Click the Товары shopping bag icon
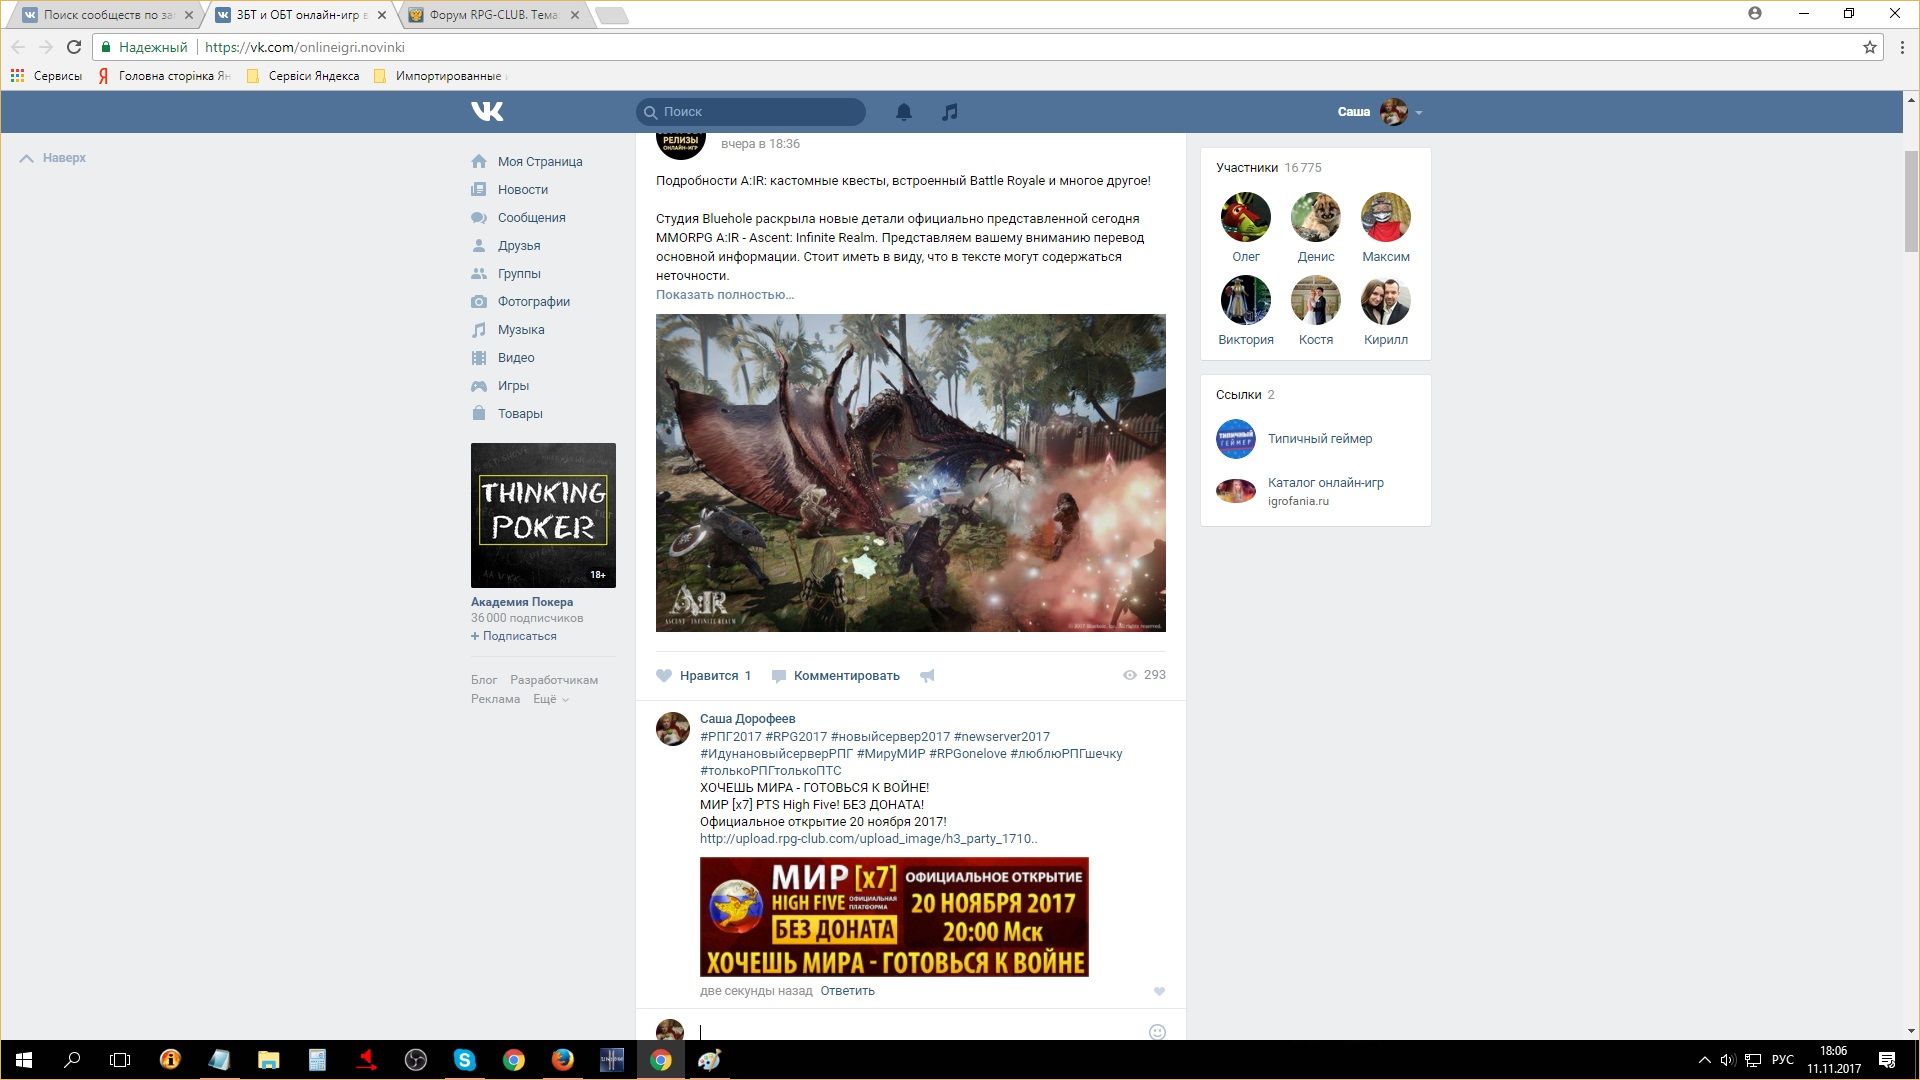The width and height of the screenshot is (1920, 1080). click(x=479, y=413)
